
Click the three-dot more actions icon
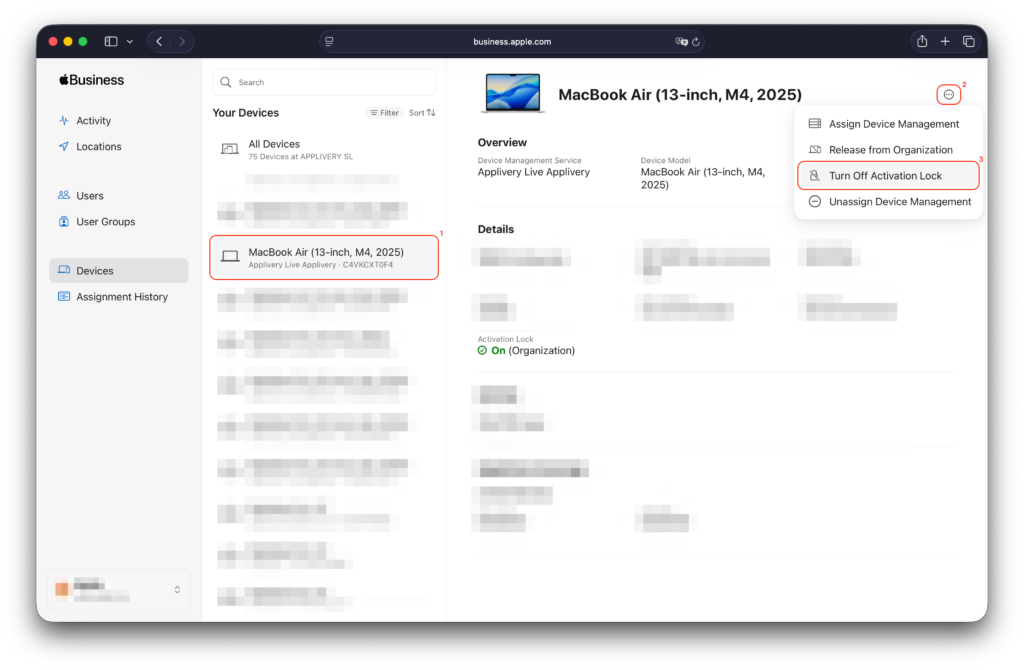[x=948, y=95]
